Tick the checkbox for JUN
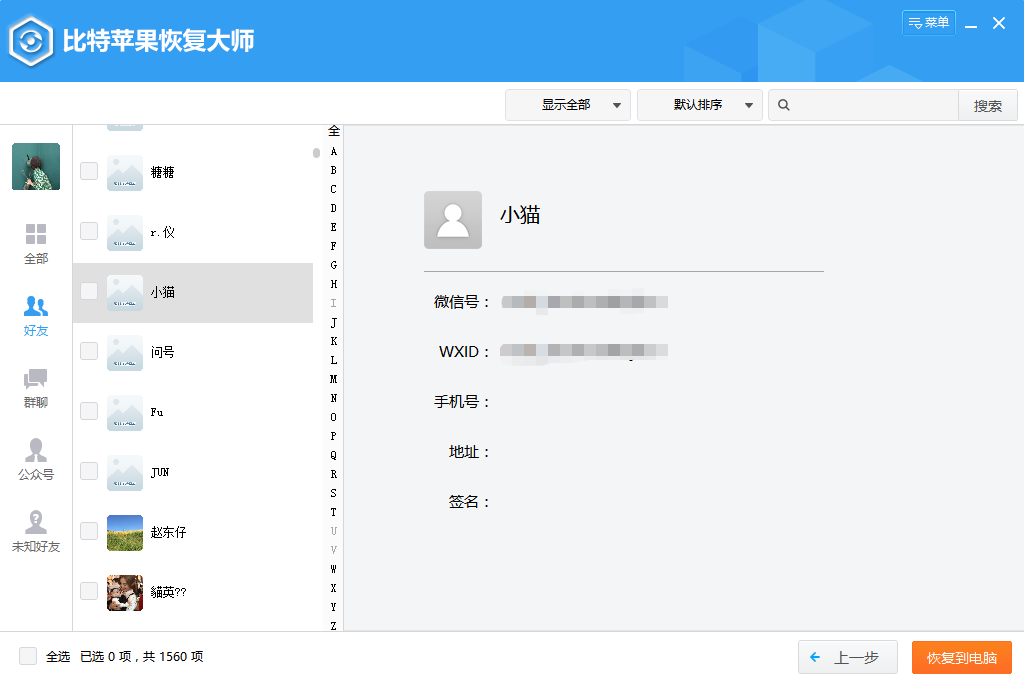This screenshot has height=681, width=1024. tap(89, 471)
